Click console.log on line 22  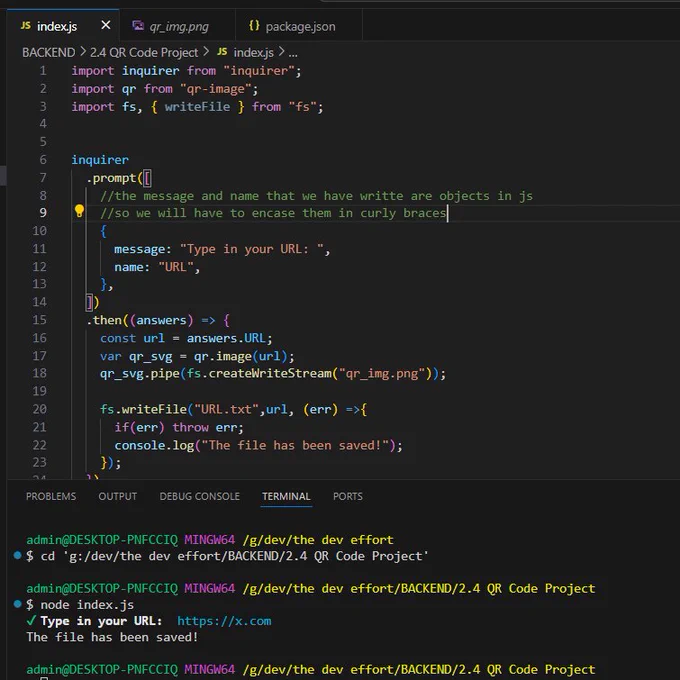point(154,445)
